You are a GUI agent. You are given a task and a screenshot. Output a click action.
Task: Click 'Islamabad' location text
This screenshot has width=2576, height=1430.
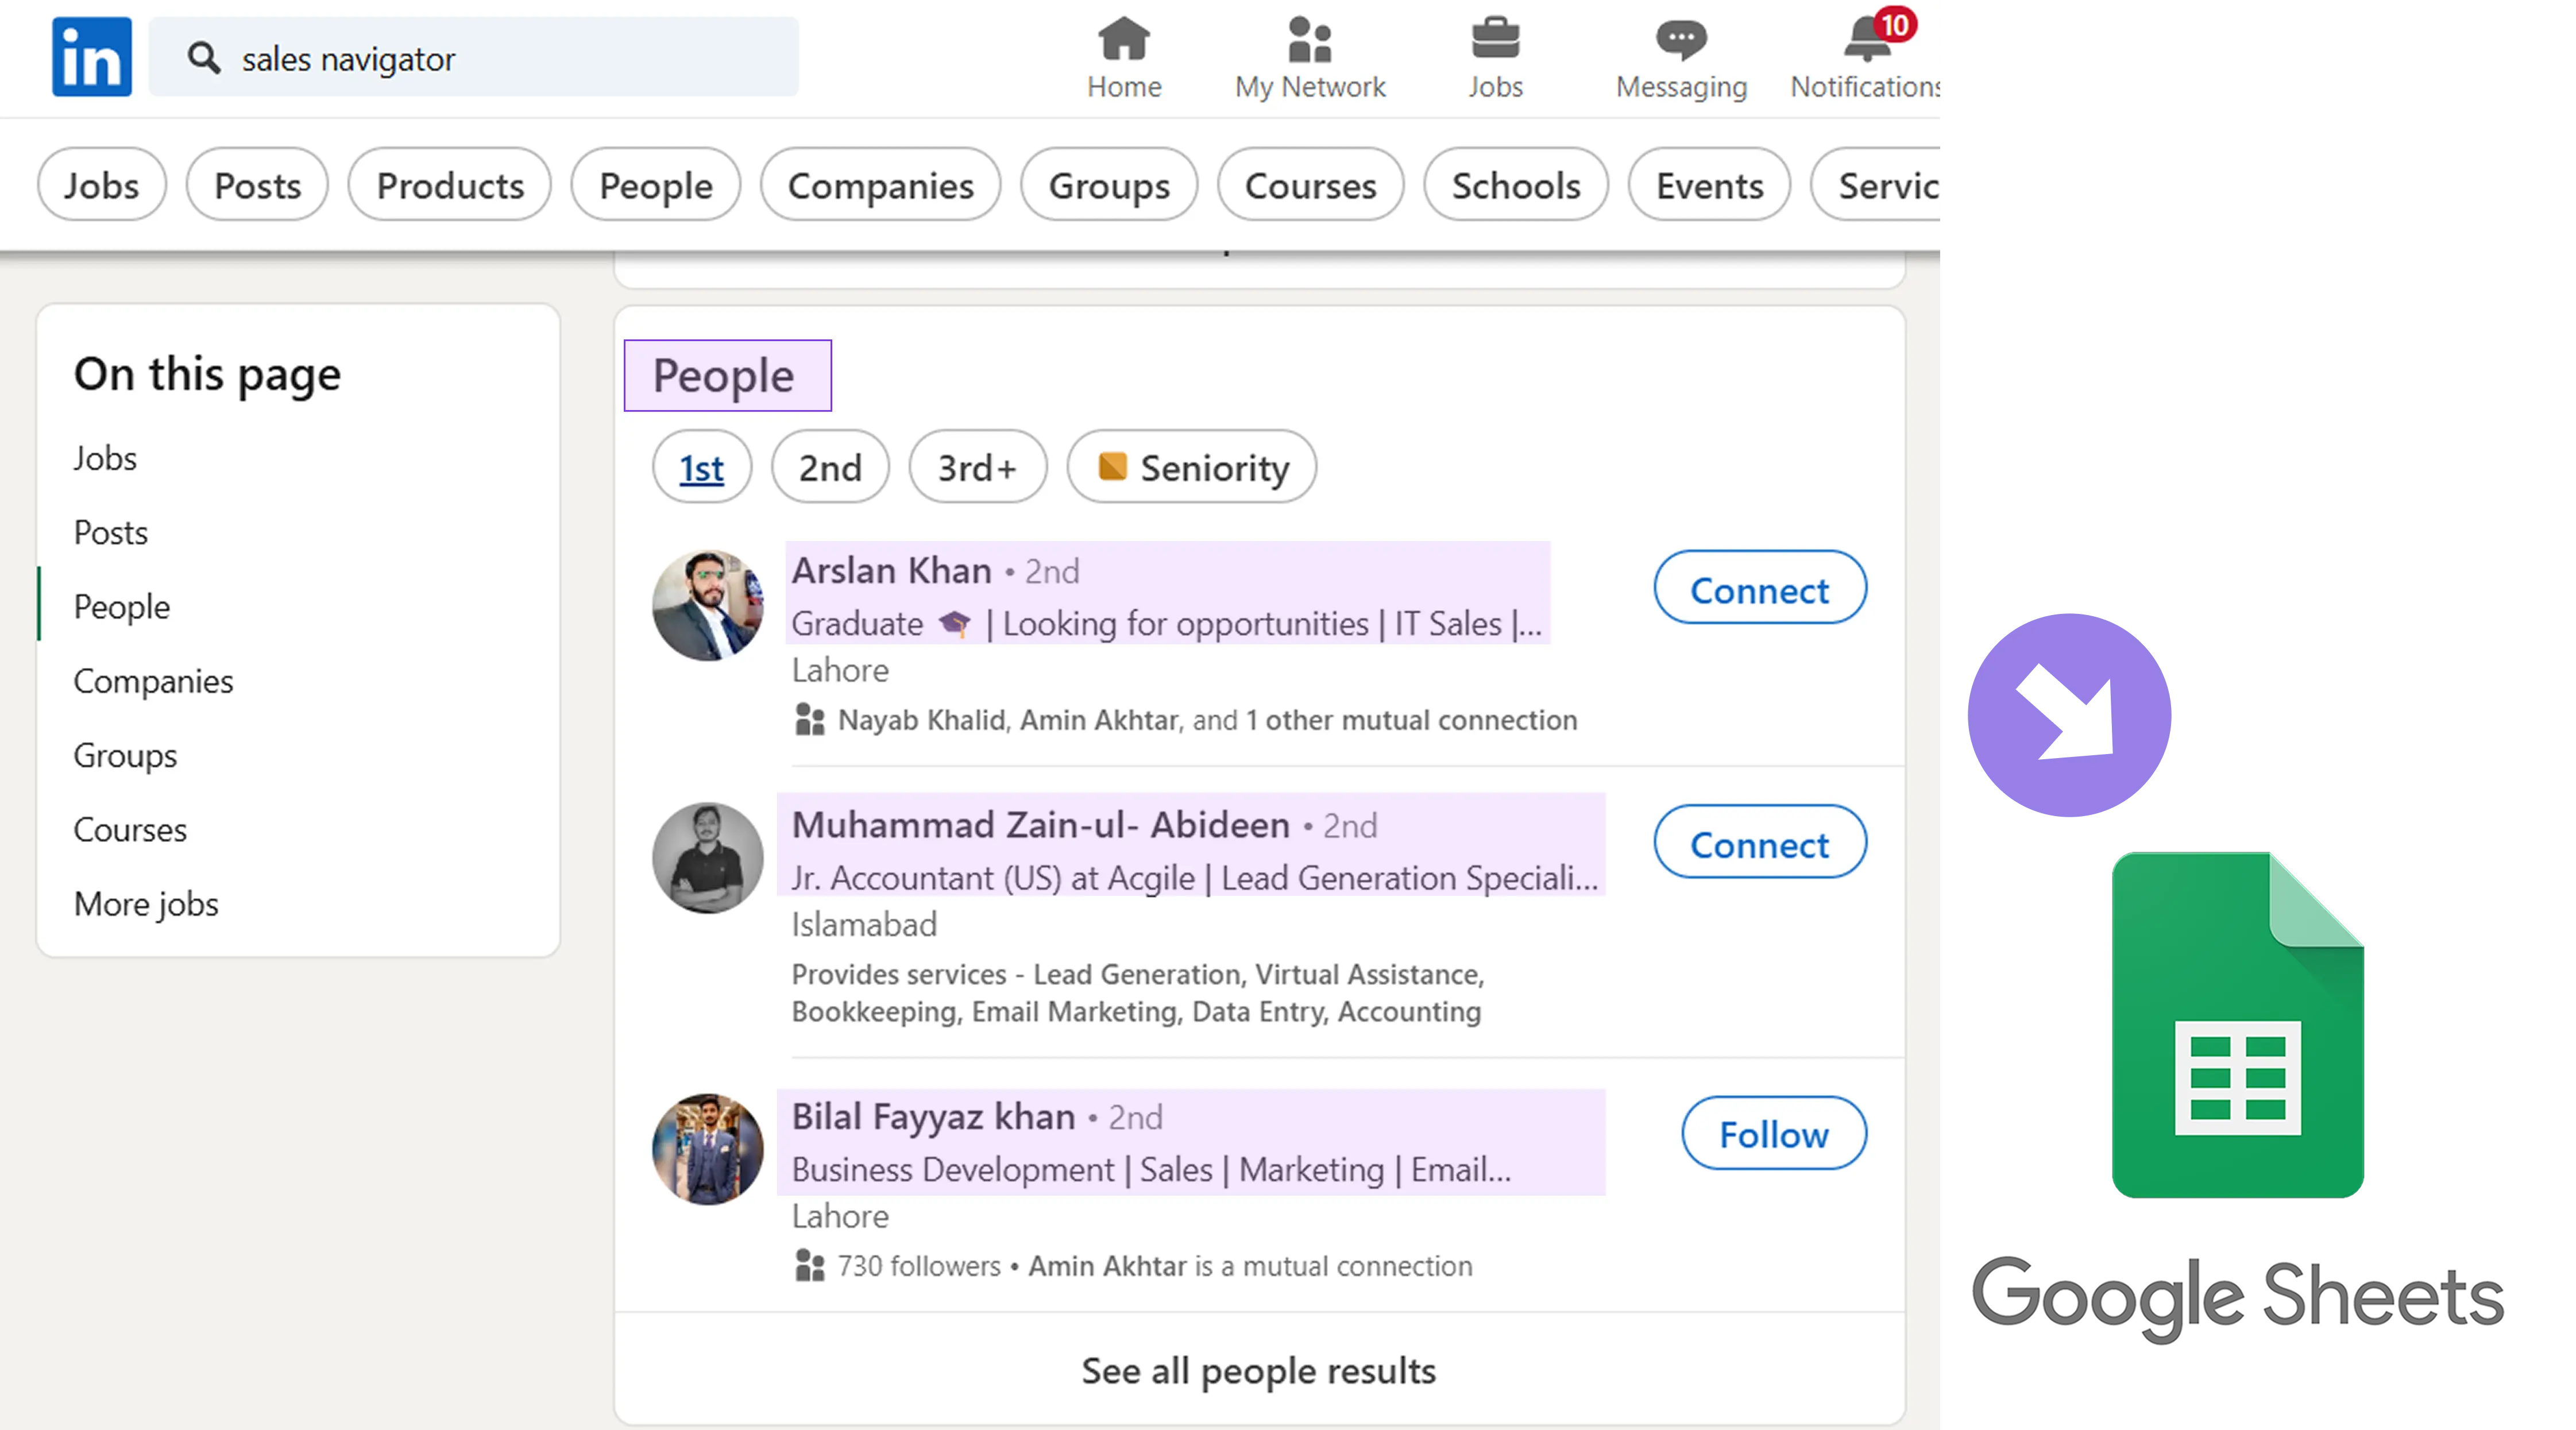864,924
